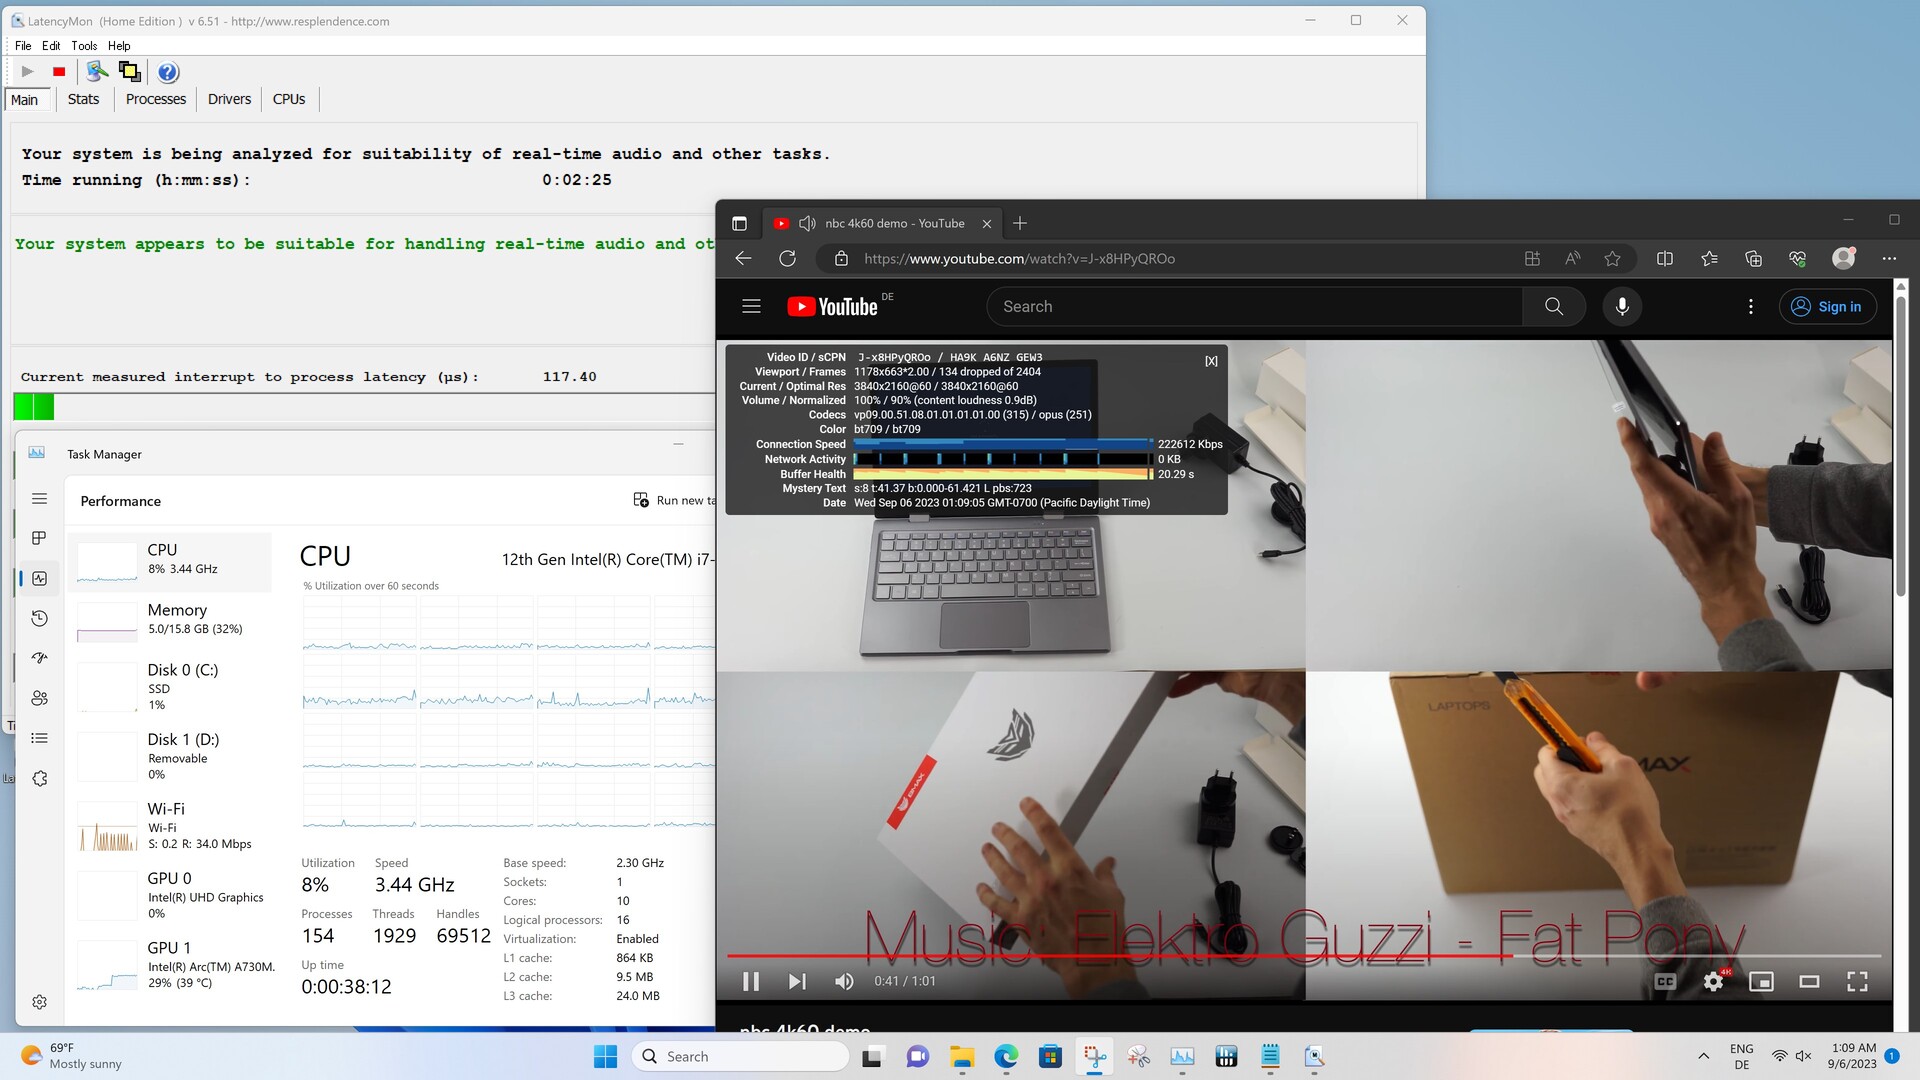
Task: Toggle closed captions on the video
Action: pos(1665,981)
